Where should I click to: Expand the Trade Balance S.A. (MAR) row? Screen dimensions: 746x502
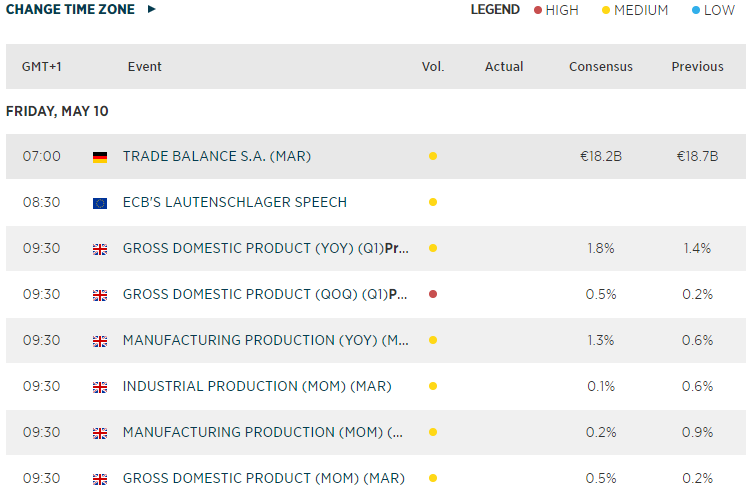click(216, 156)
